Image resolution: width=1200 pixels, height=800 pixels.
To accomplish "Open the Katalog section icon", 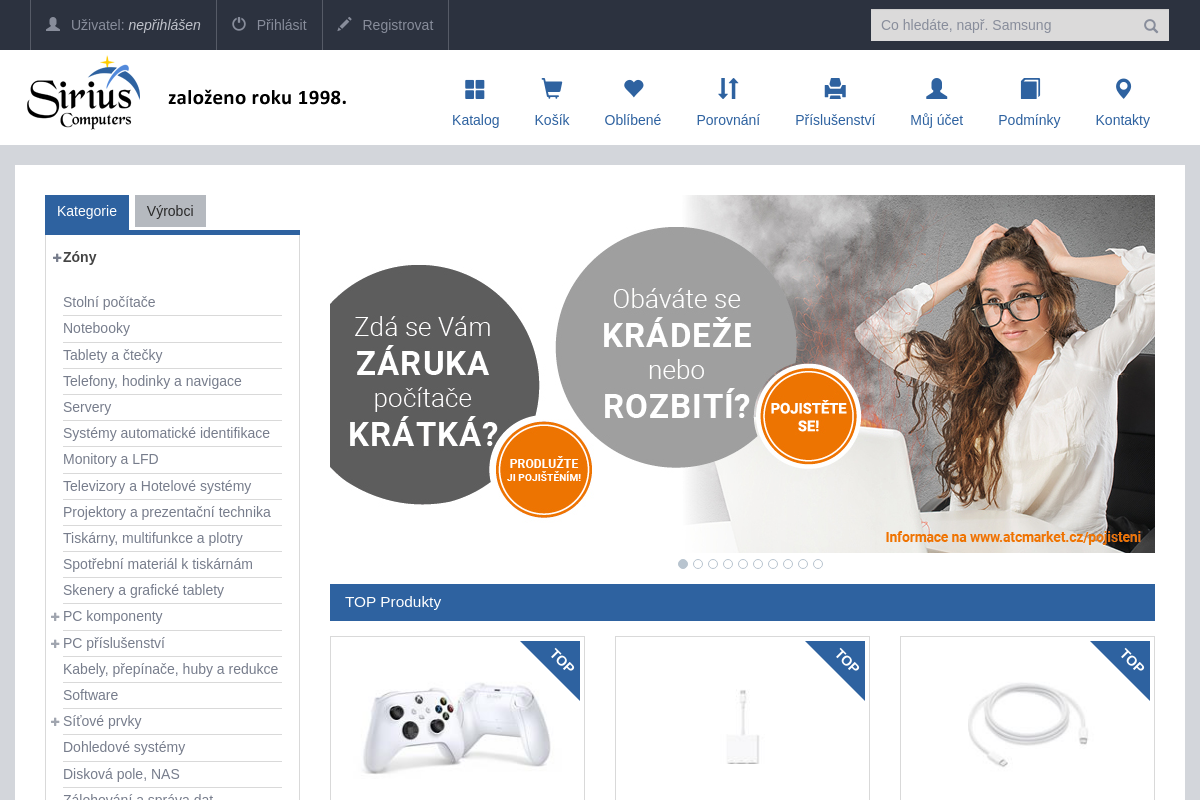I will (x=475, y=88).
